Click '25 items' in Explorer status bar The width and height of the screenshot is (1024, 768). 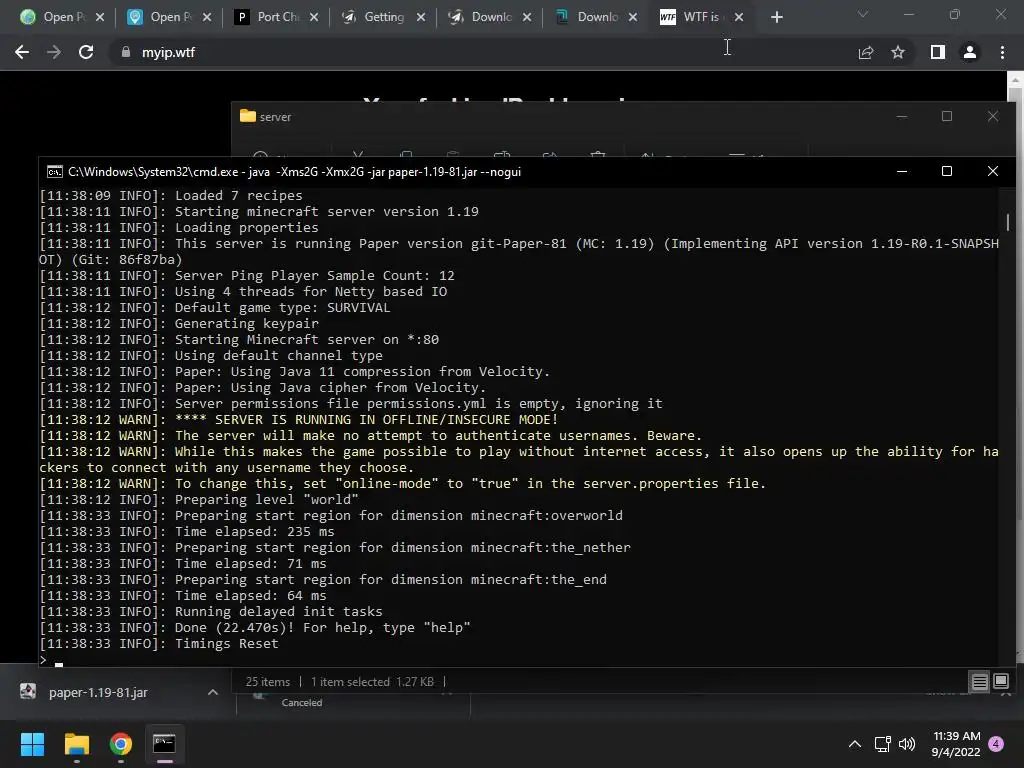click(x=268, y=682)
